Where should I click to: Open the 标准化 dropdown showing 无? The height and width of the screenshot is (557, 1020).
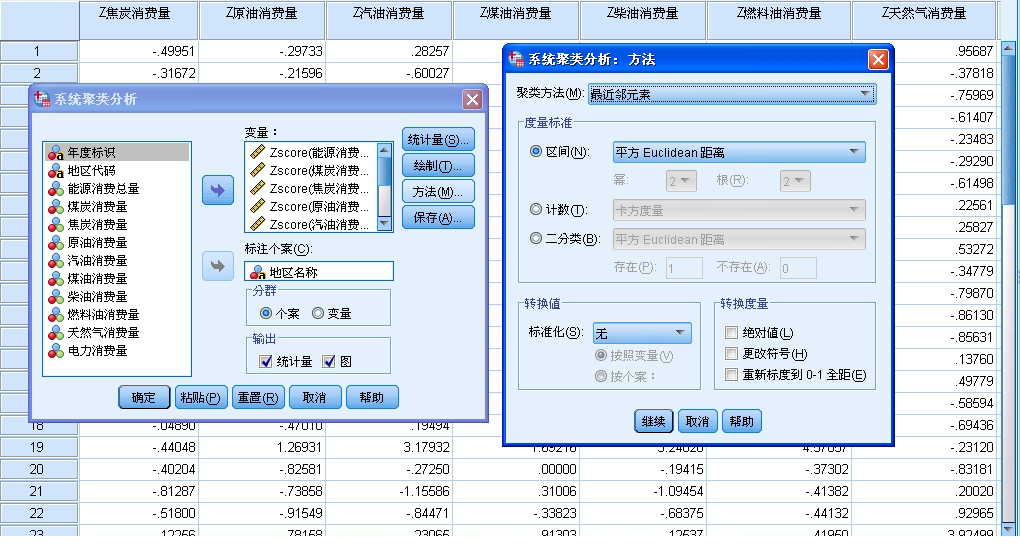pos(642,333)
